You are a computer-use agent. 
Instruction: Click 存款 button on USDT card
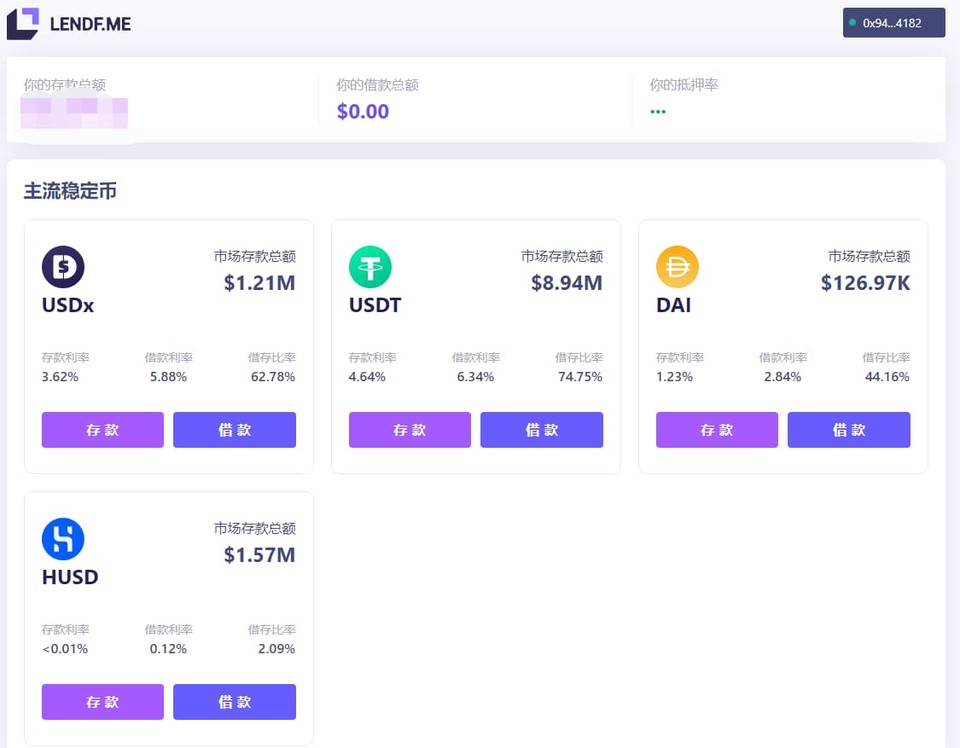click(409, 430)
